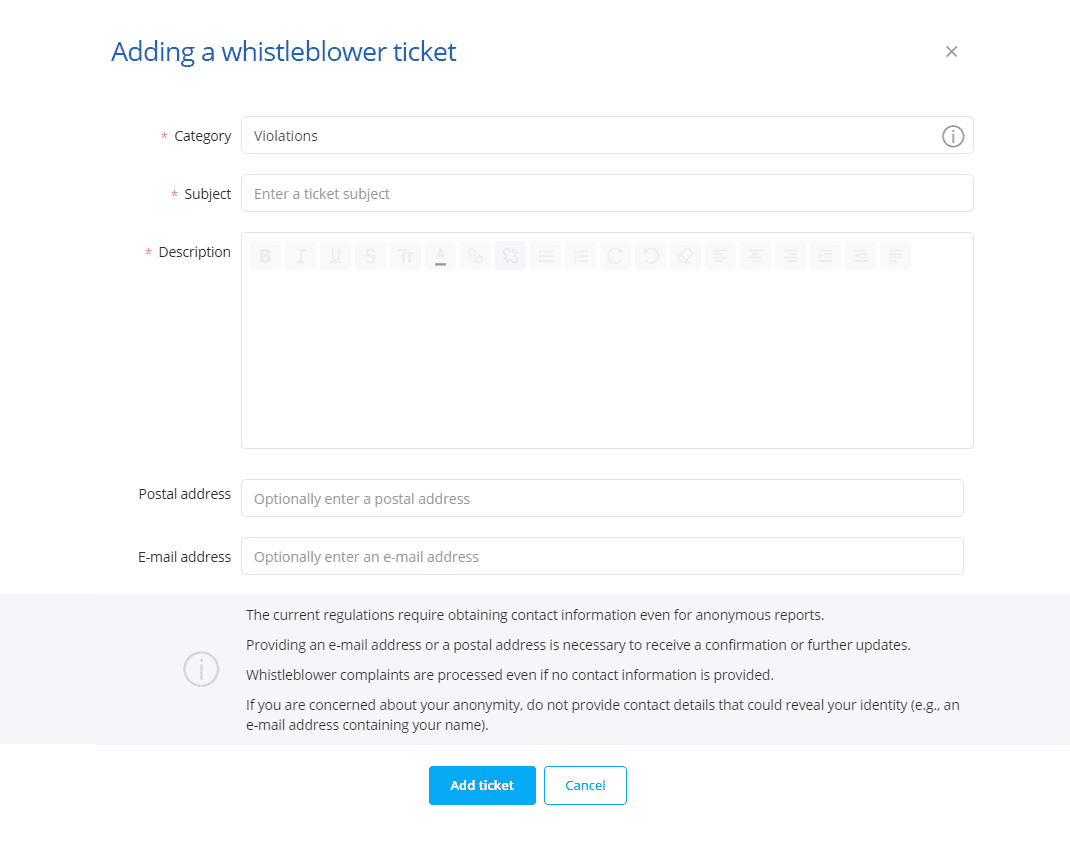The height and width of the screenshot is (842, 1070).
Task: Click the eraser clear formatting icon
Action: (x=685, y=256)
